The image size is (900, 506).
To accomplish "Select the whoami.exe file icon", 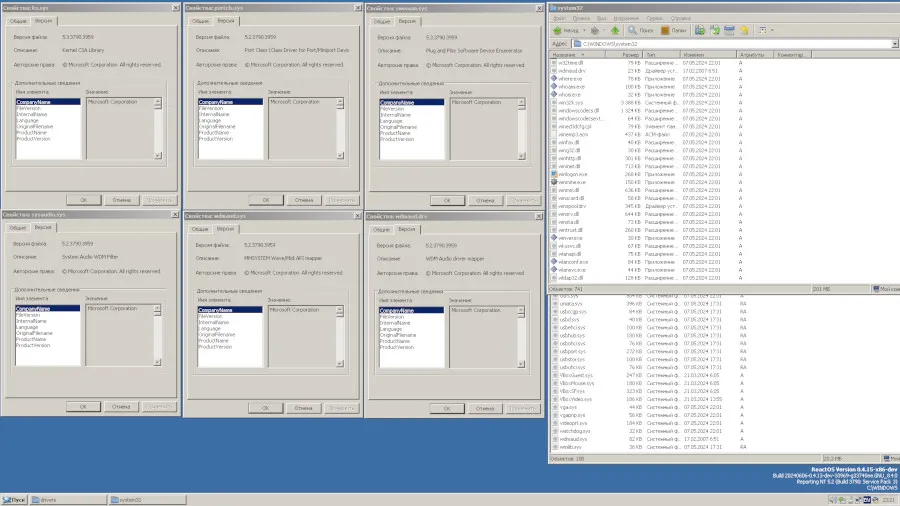I will [555, 86].
